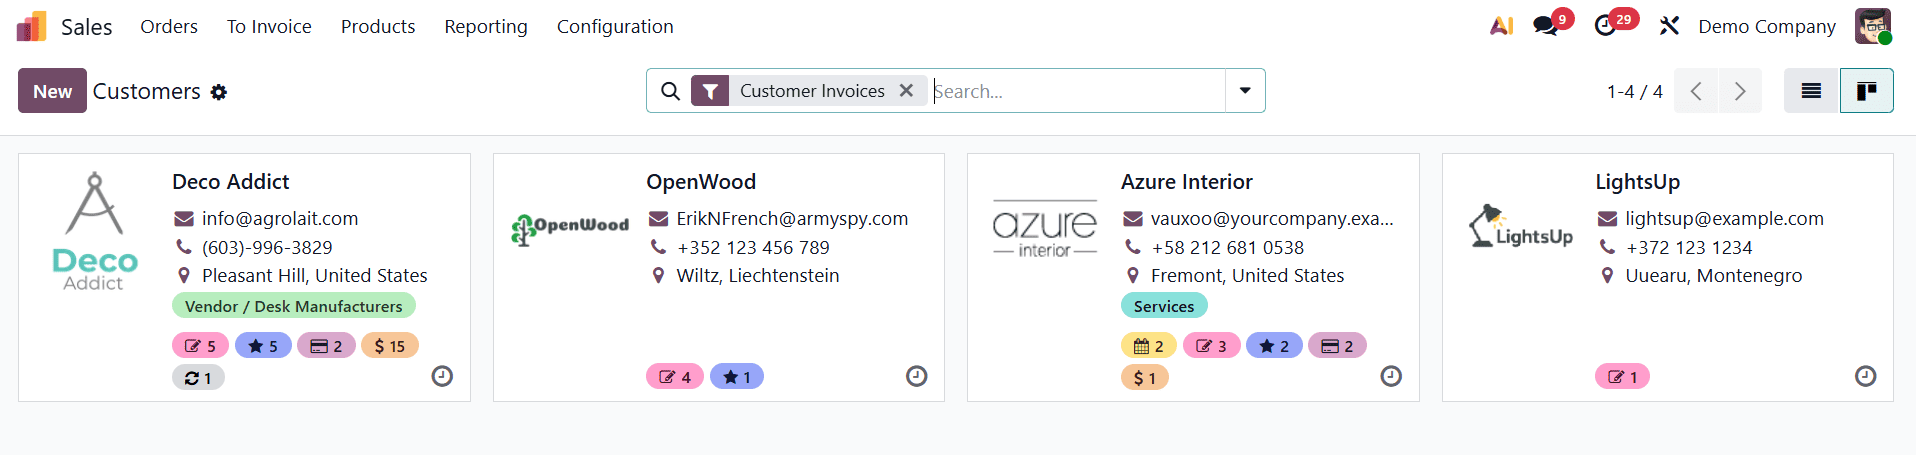Click the New customer button

pyautogui.click(x=52, y=91)
